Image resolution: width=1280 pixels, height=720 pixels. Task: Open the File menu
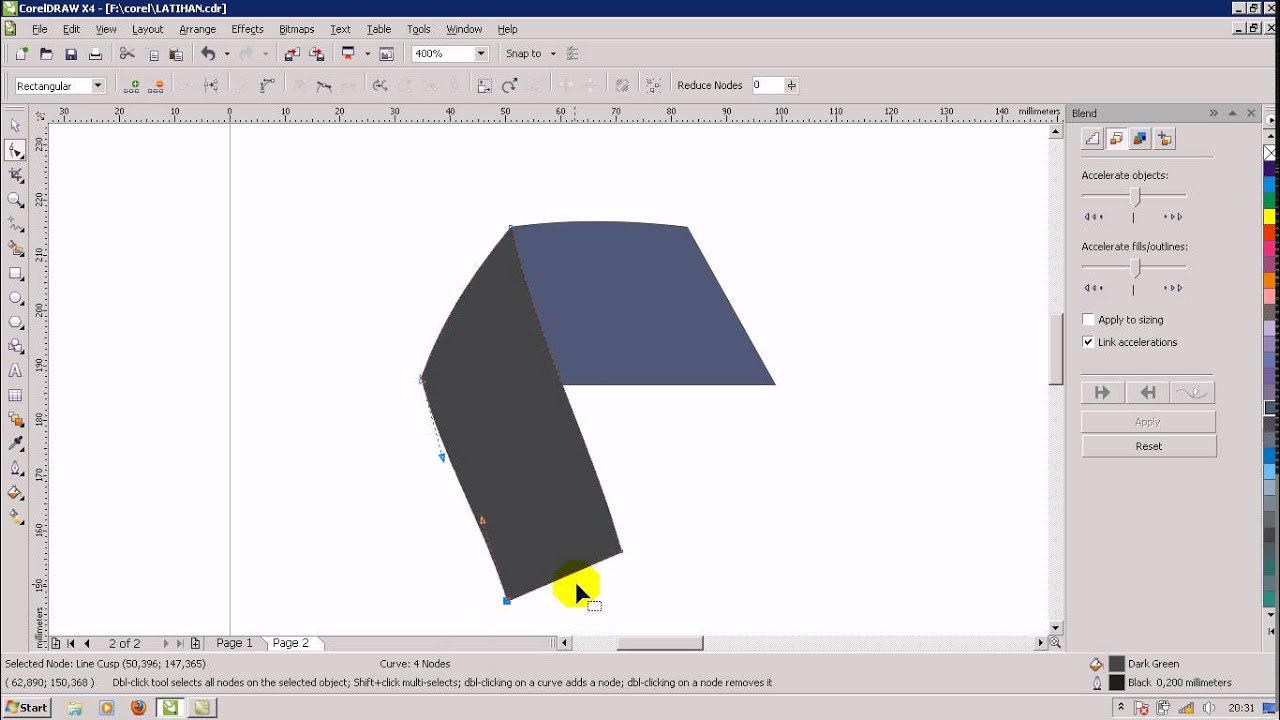(39, 29)
